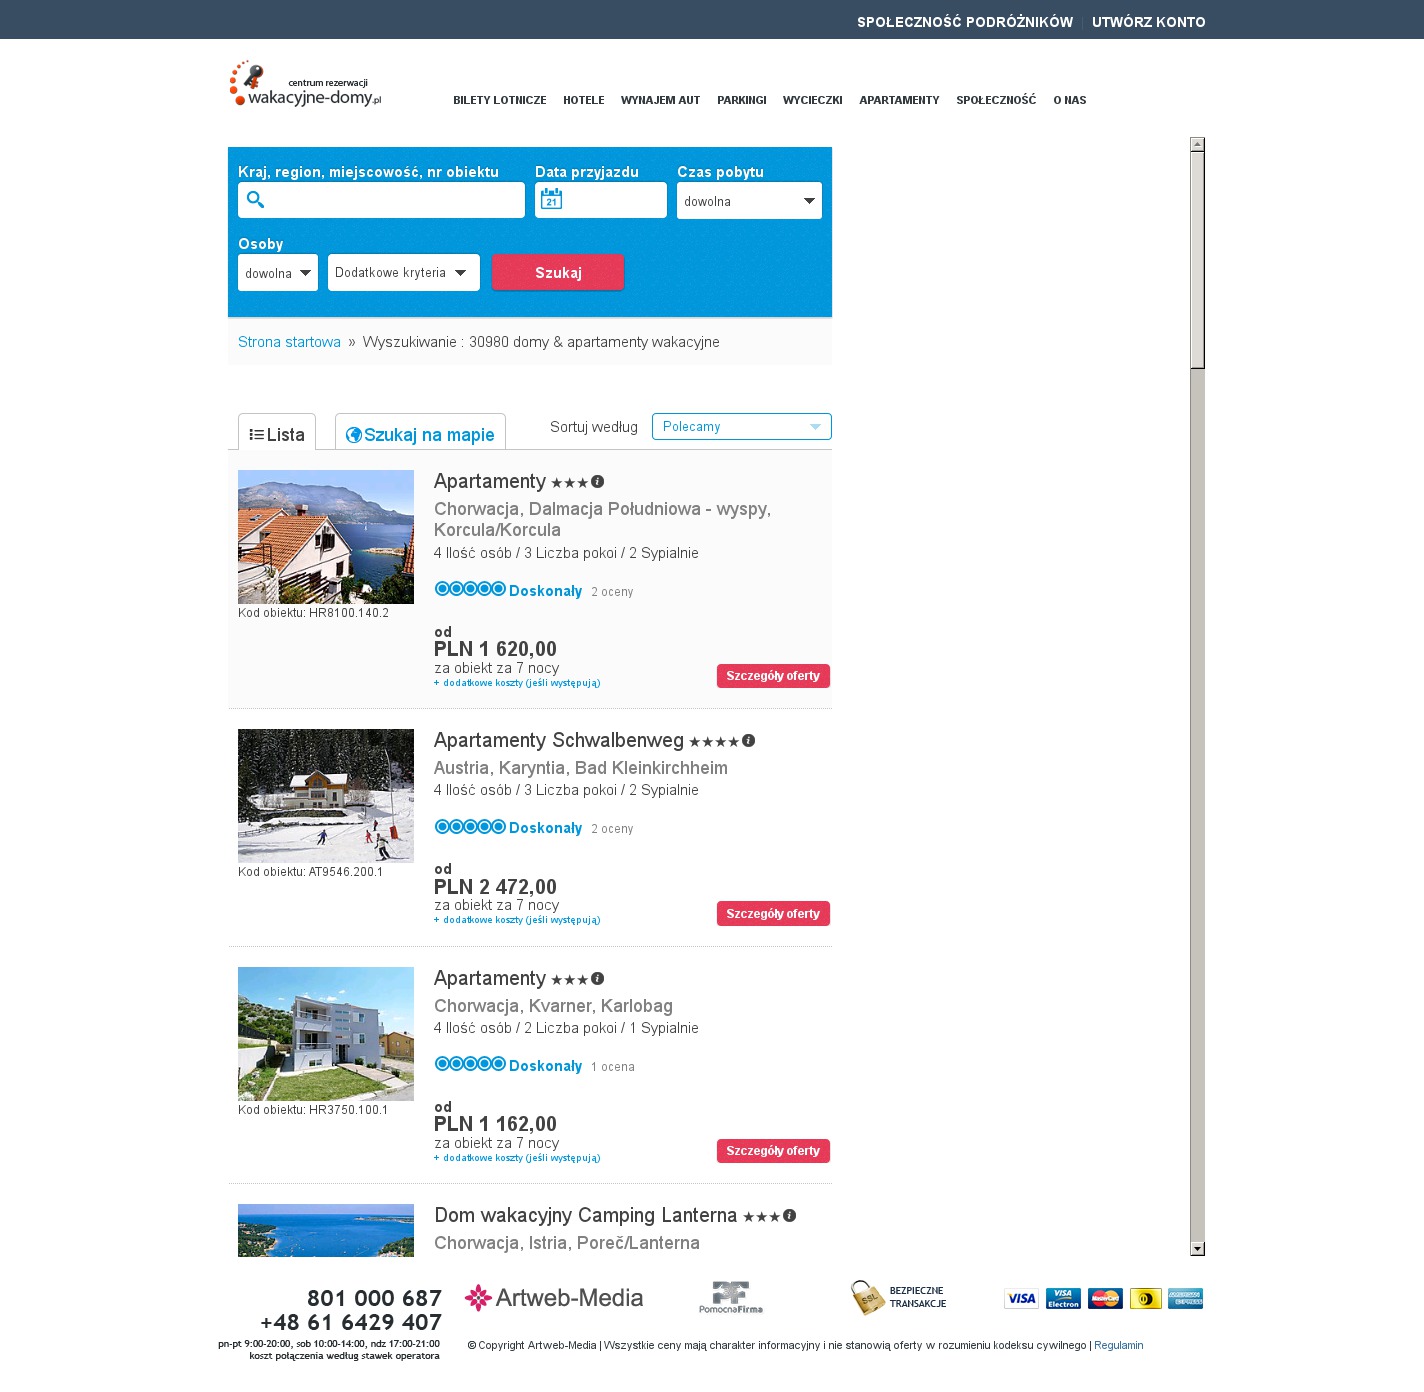The width and height of the screenshot is (1424, 1392).
Task: Switch to the Lista tab
Action: coord(277,434)
